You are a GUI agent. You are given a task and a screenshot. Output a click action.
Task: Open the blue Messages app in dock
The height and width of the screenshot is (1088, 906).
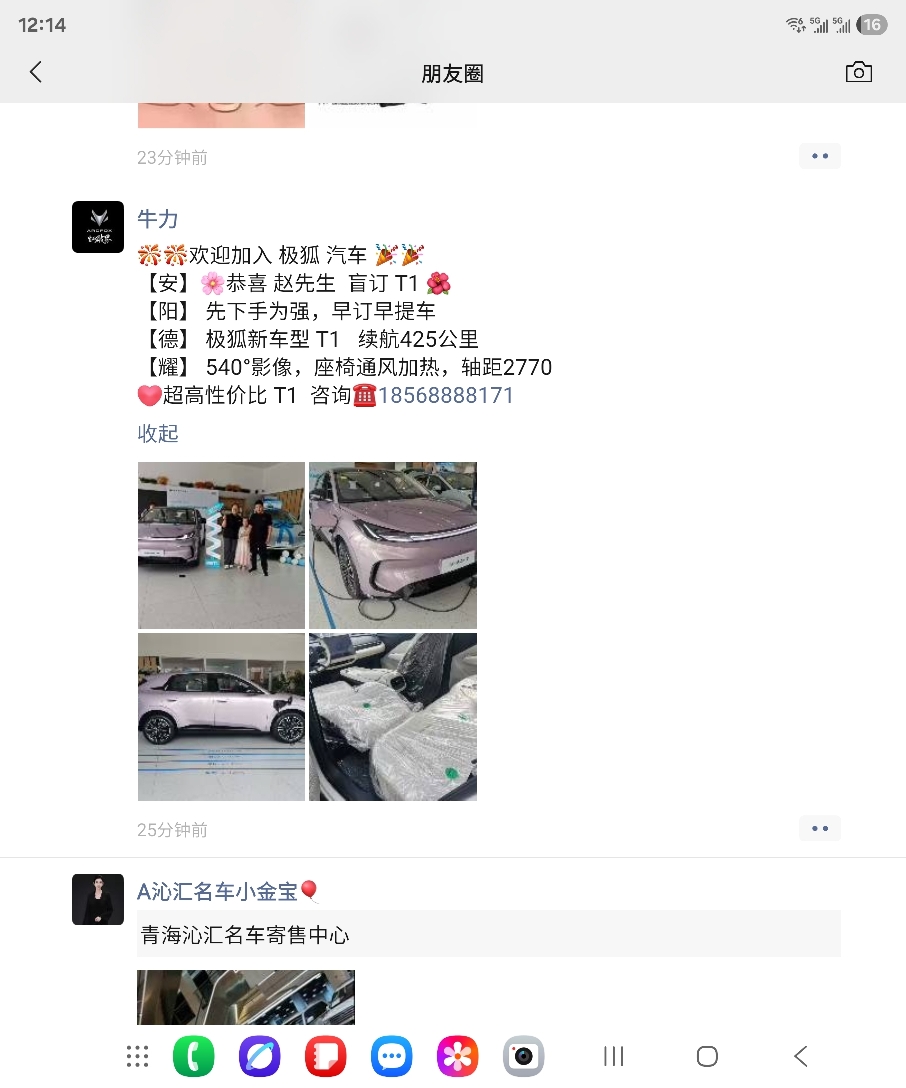click(391, 1056)
